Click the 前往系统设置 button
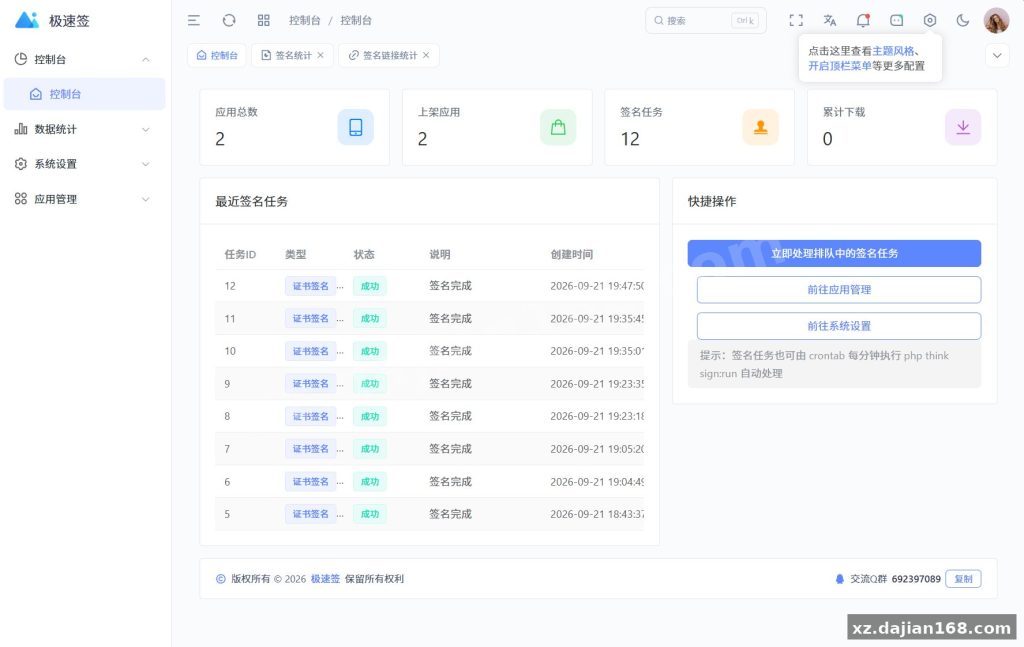 pyautogui.click(x=839, y=326)
